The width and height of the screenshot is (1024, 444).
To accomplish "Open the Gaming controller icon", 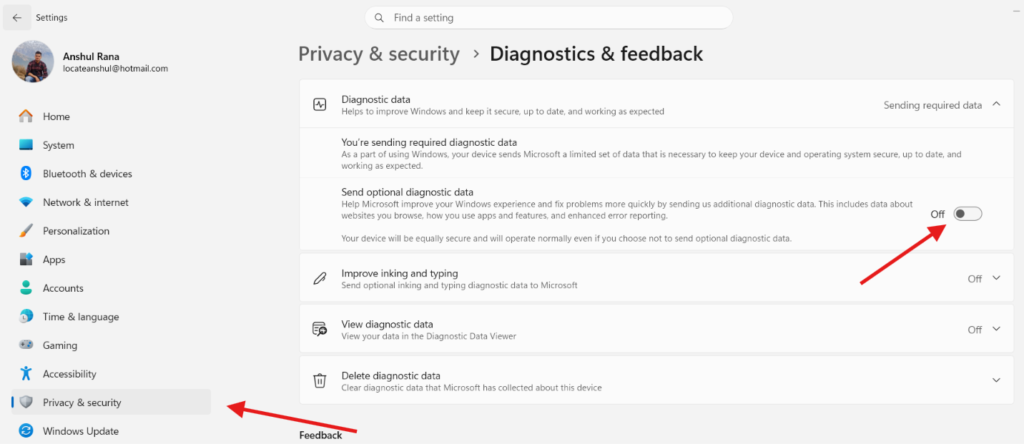I will pyautogui.click(x=26, y=345).
